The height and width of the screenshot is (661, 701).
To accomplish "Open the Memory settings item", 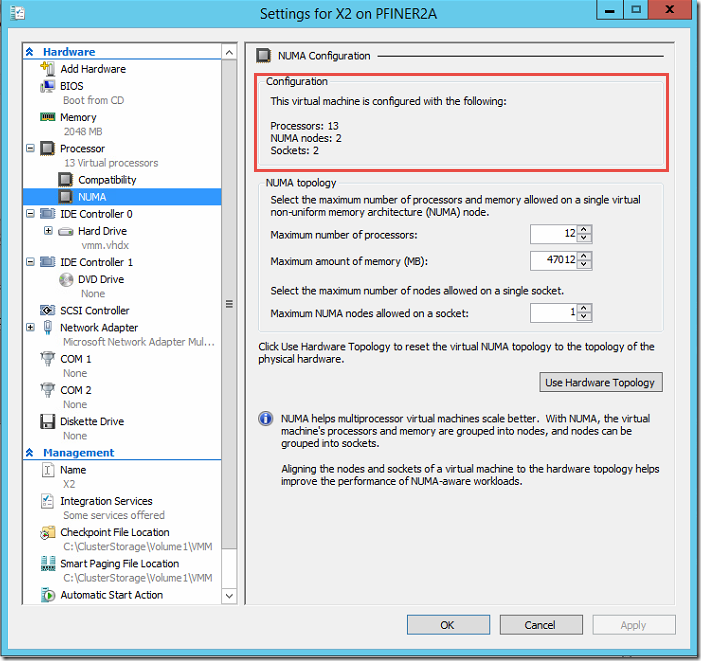I will click(x=78, y=117).
